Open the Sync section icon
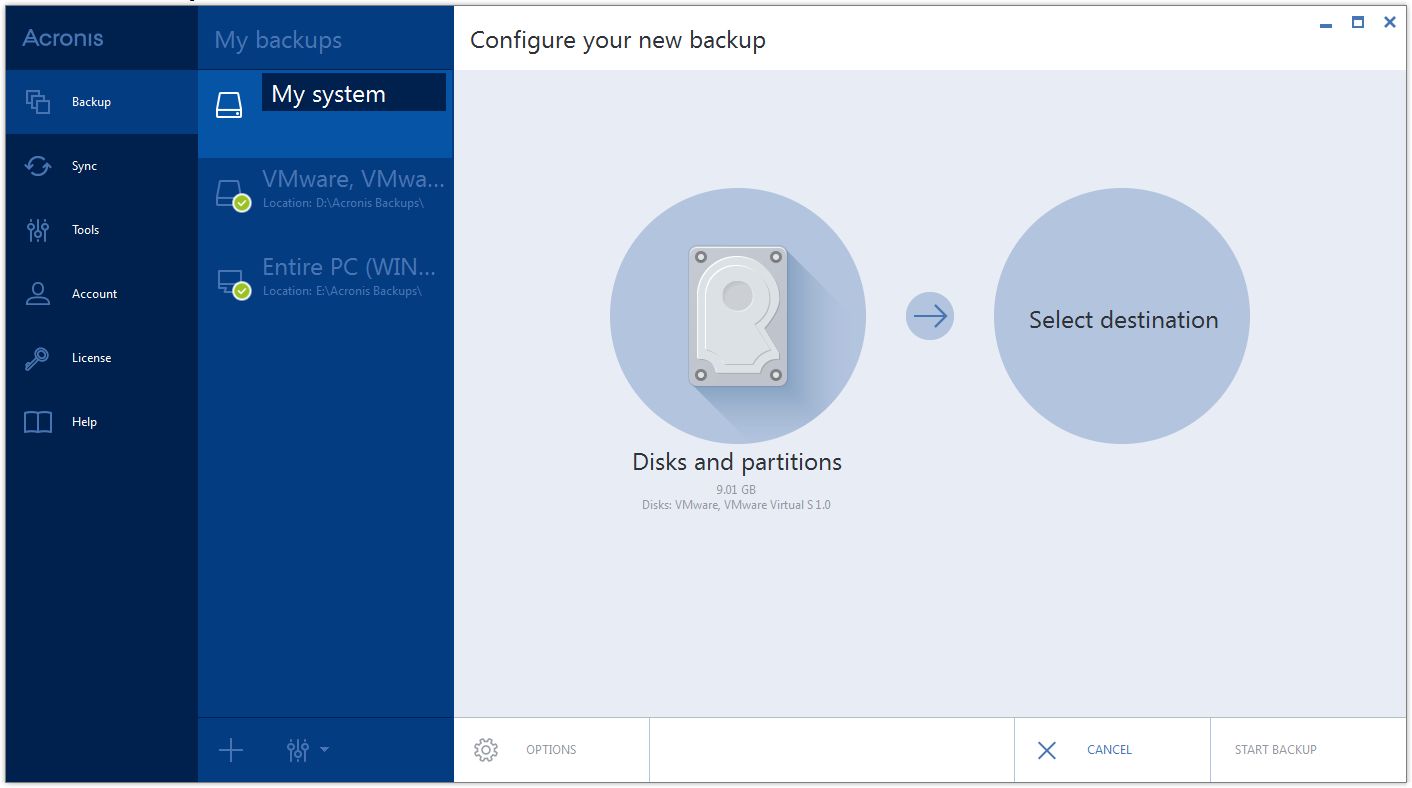The height and width of the screenshot is (788, 1412). click(x=38, y=166)
